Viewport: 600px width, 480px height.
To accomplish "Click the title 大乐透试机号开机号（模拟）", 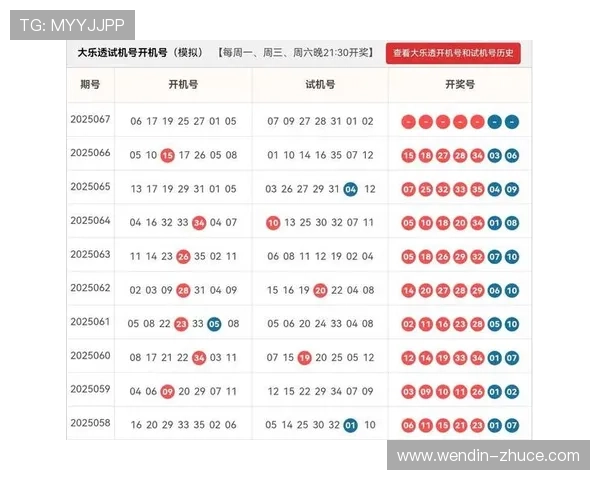I will (140, 52).
